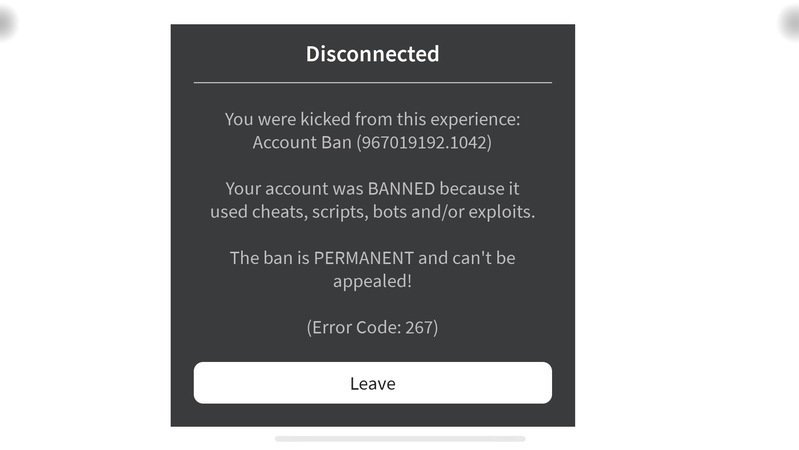This screenshot has width=799, height=450.
Task: Click the word 'appealed!'
Action: 372,281
